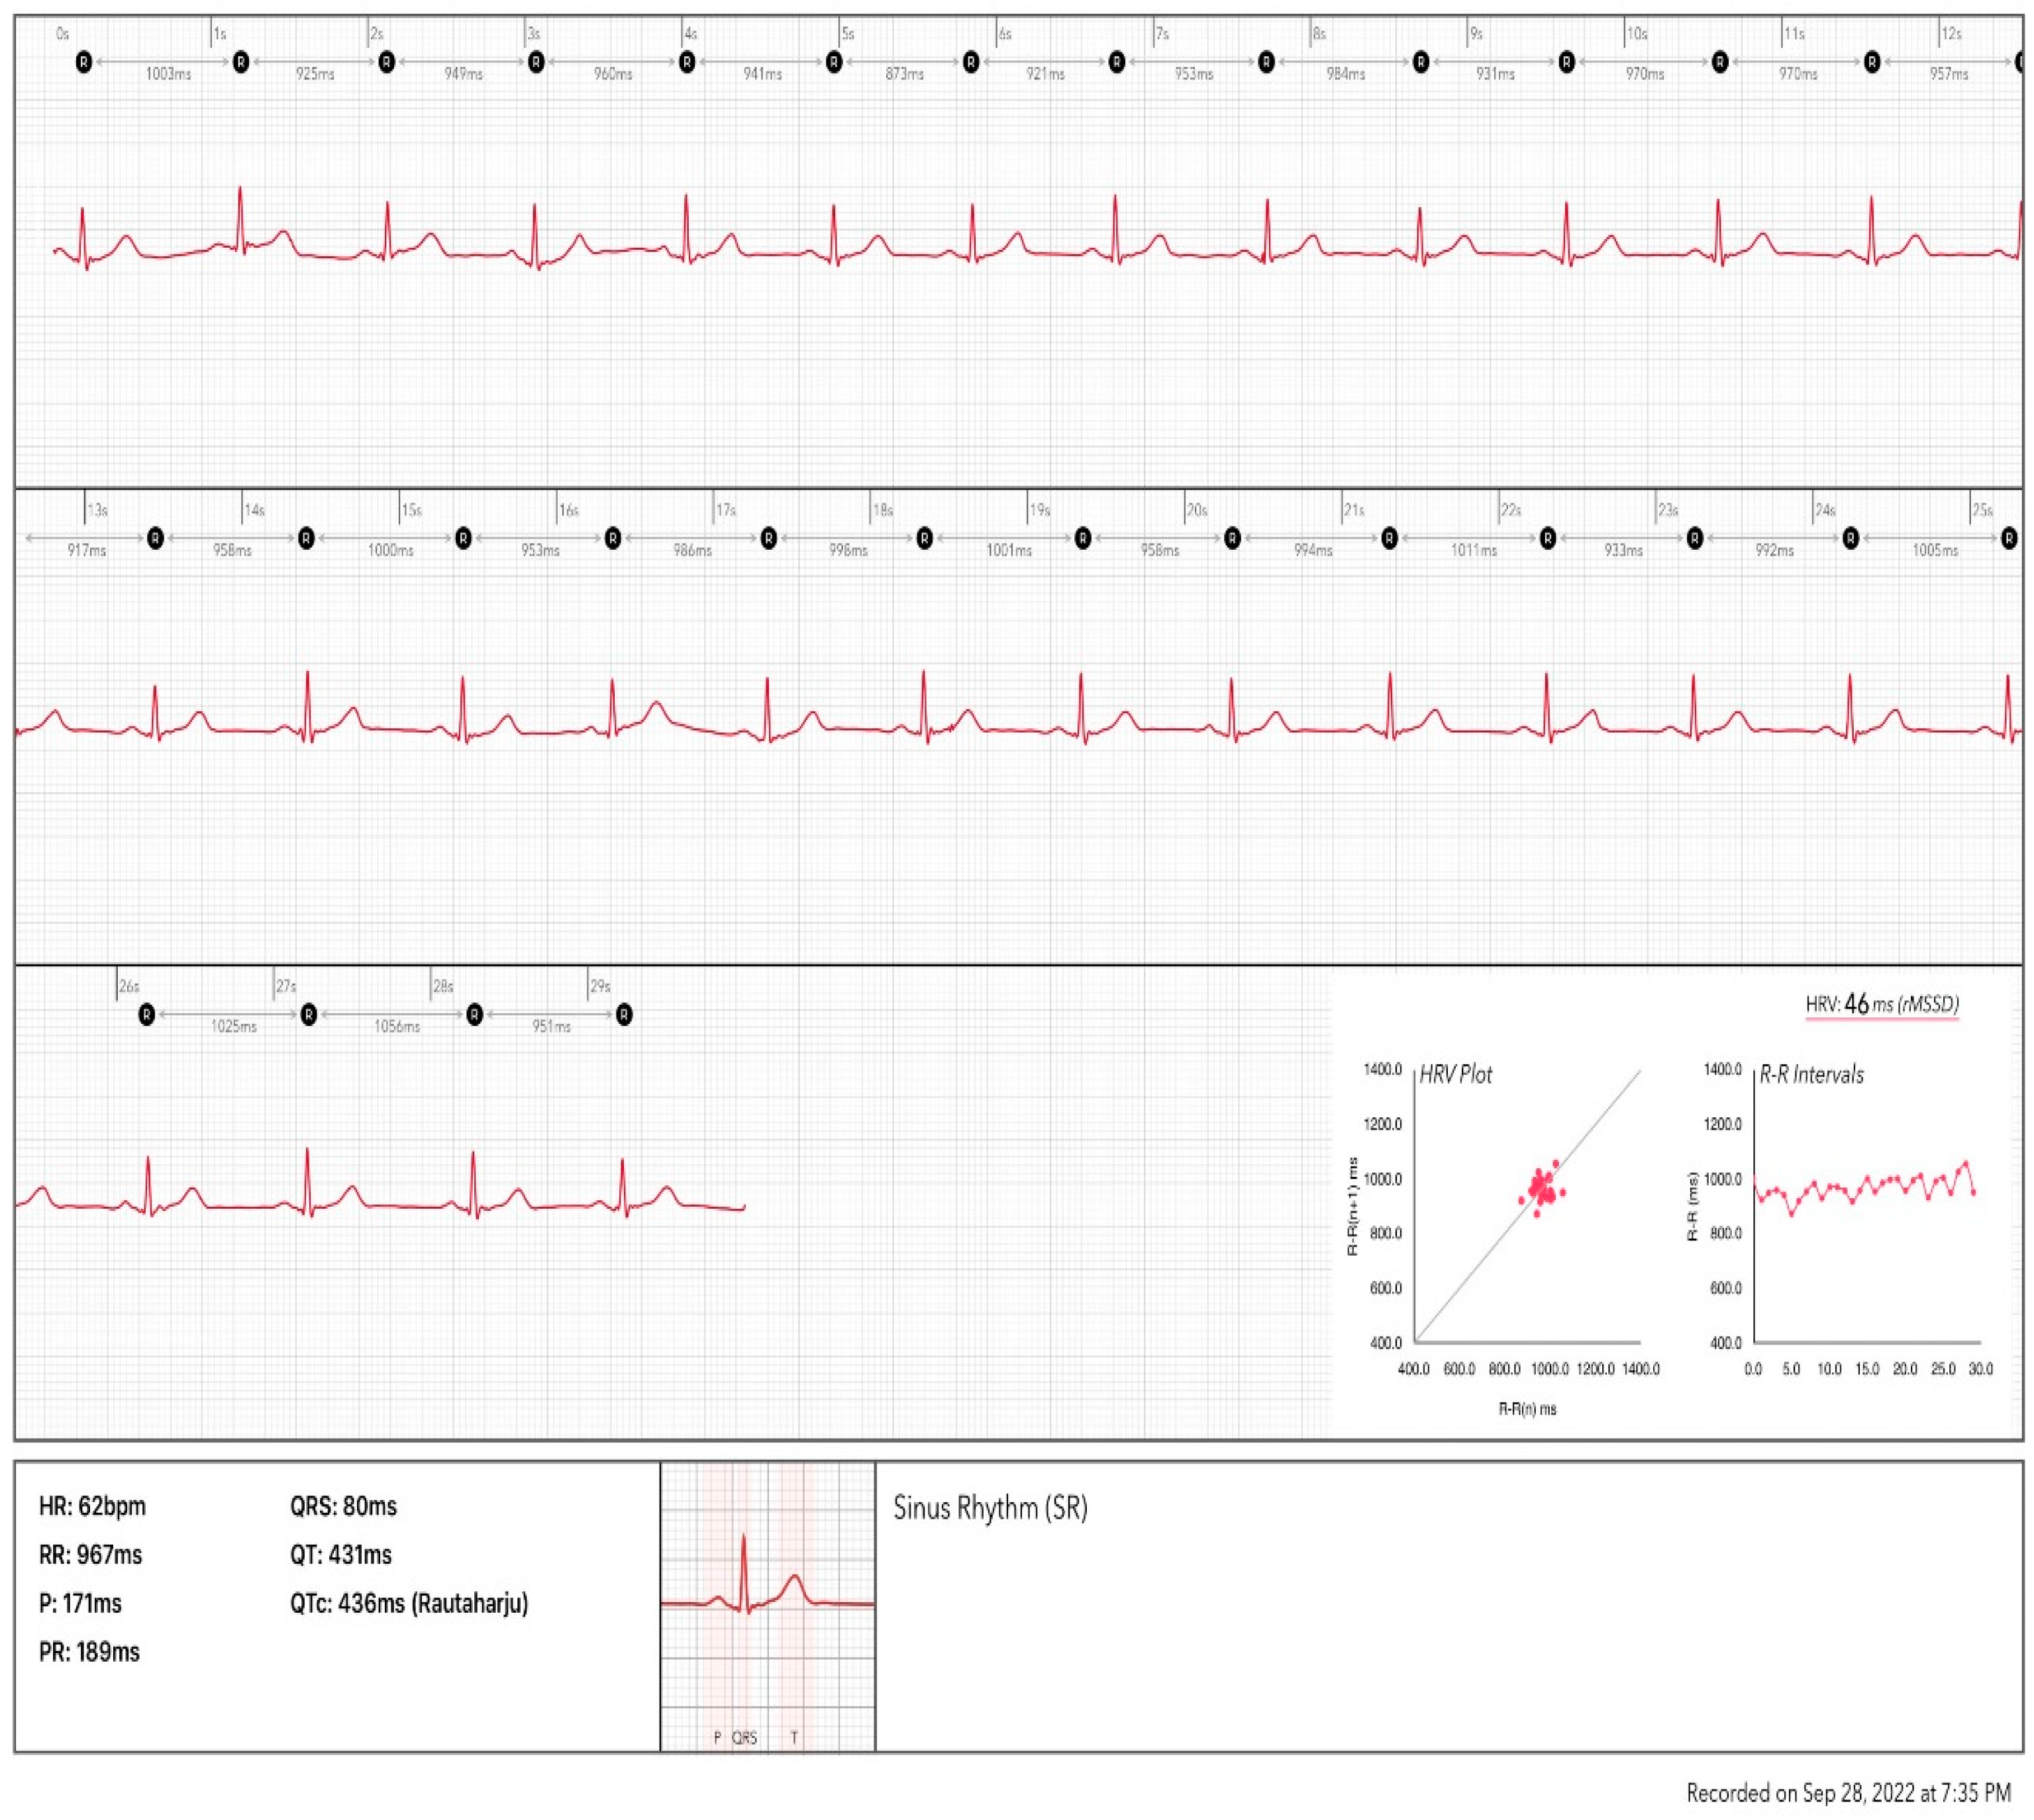2034x1820 pixels.
Task: Select the PR: 189ms value
Action: [89, 1652]
